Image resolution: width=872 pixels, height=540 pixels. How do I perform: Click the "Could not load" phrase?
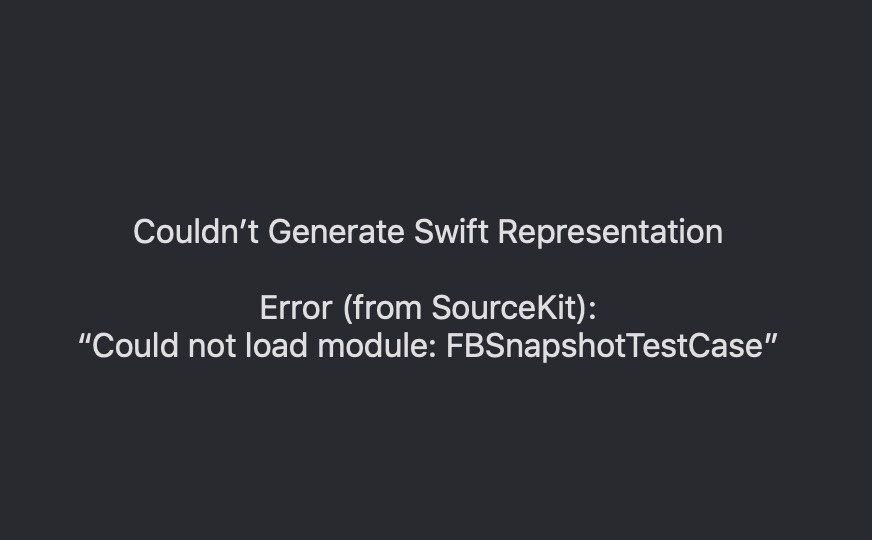[199, 345]
